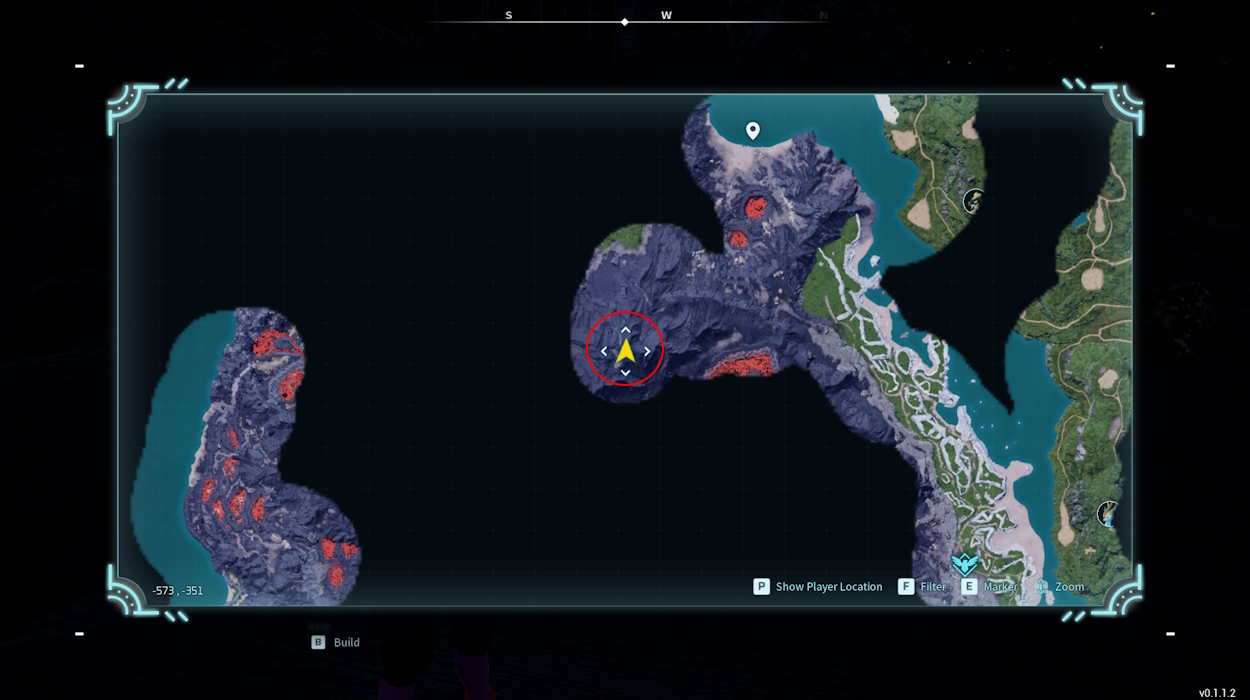Click the map coordinates readout -573, -351
Screen dimensions: 1250x700
click(x=177, y=591)
